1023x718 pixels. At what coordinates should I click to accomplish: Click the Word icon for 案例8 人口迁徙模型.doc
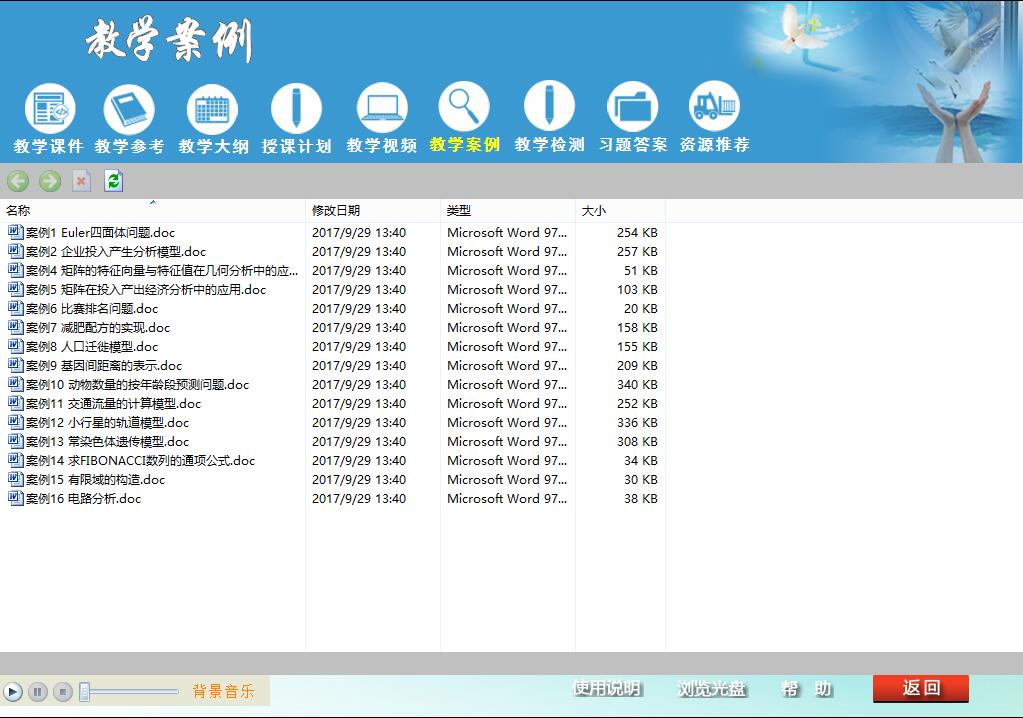(16, 346)
